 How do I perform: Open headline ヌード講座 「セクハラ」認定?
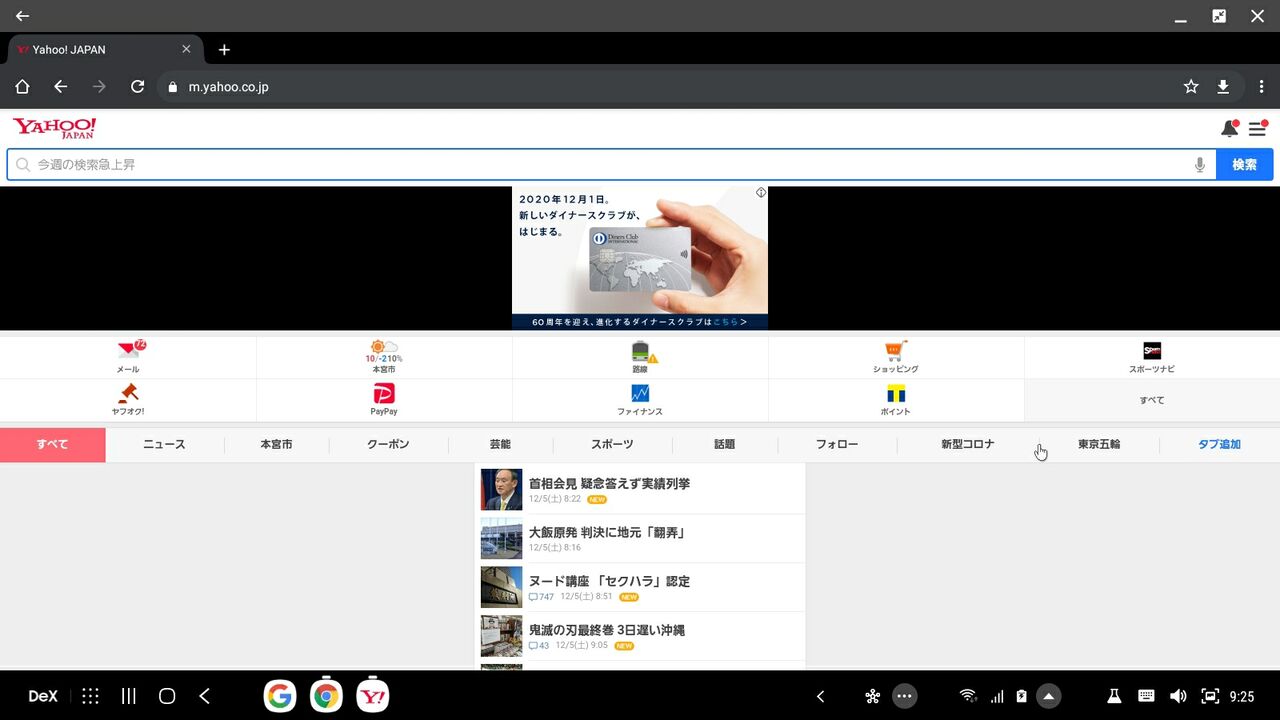pos(609,582)
